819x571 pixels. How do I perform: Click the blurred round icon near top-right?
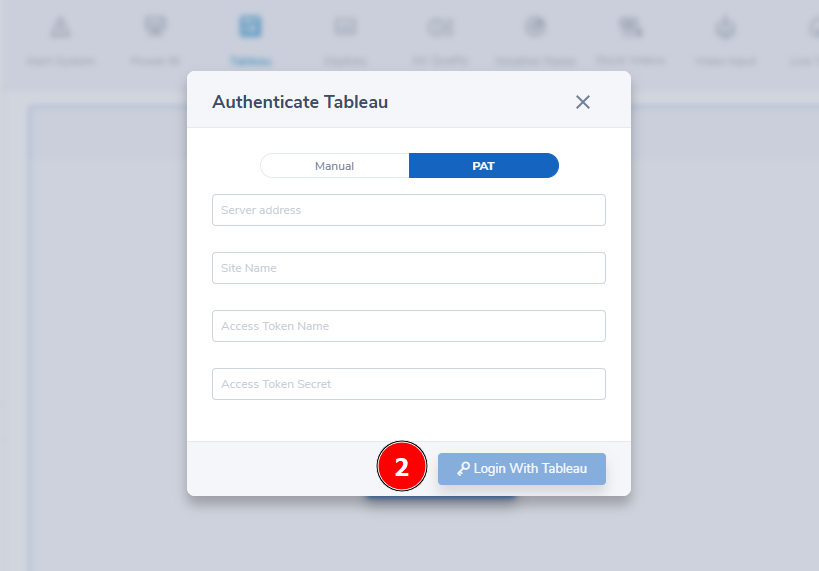[x=726, y=27]
